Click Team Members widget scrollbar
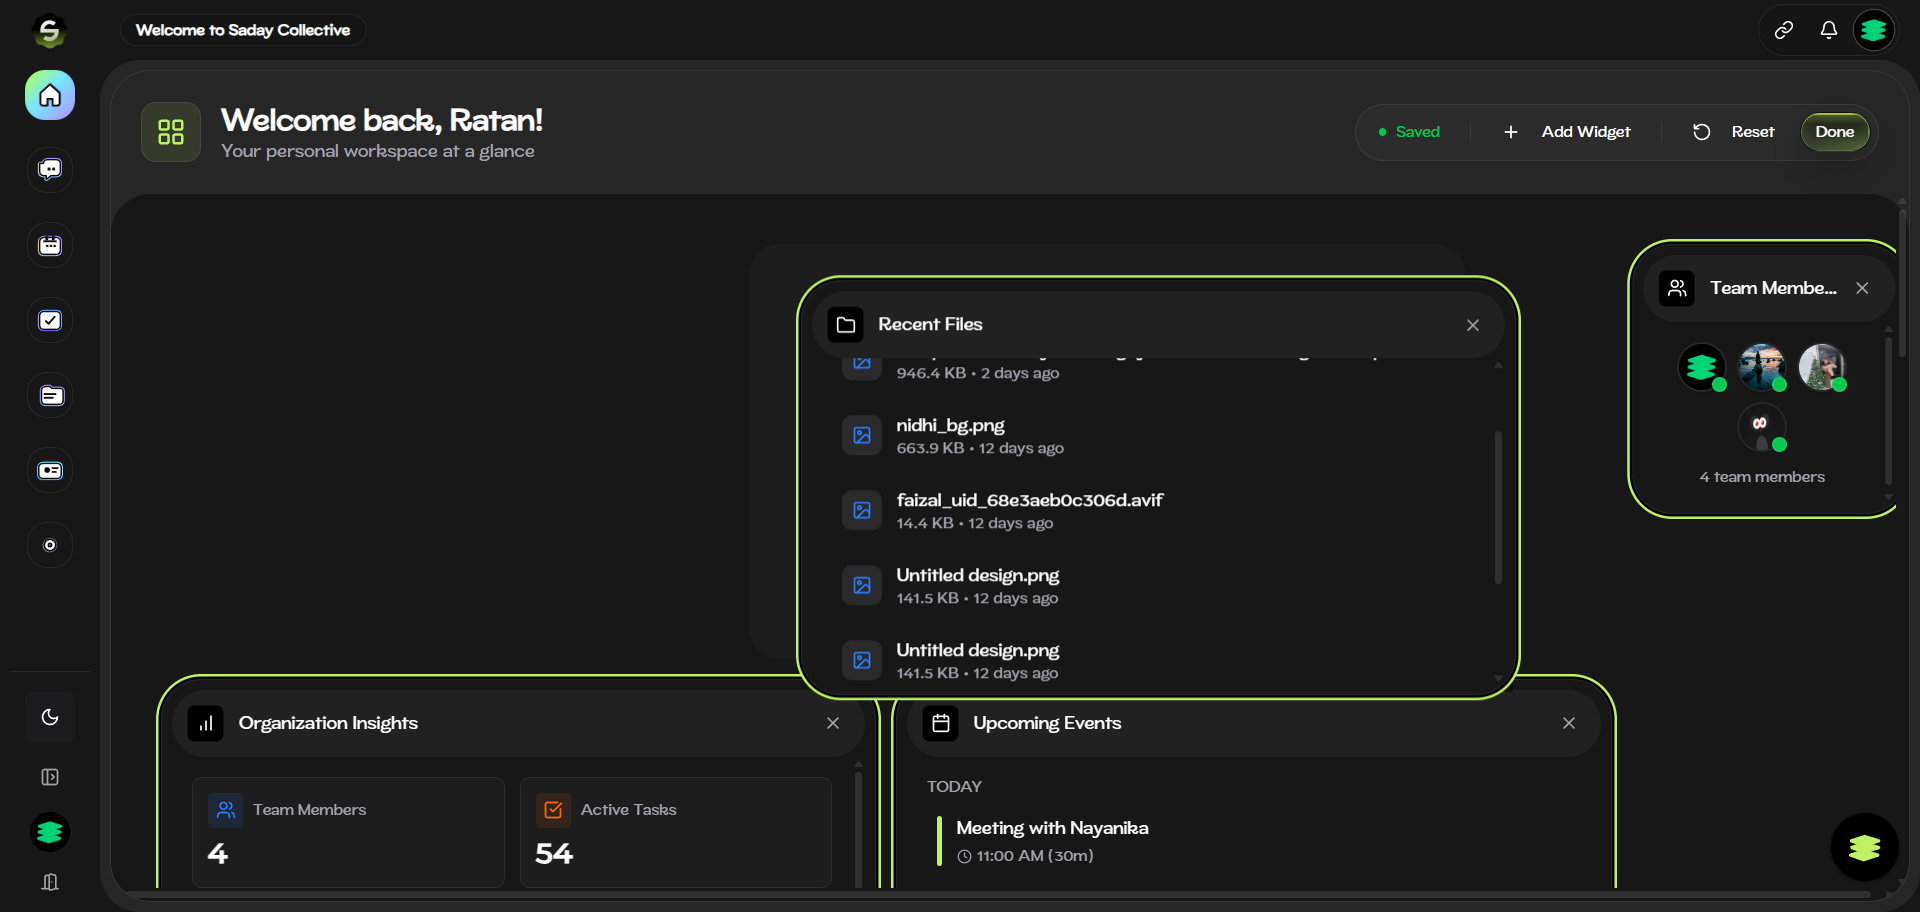Viewport: 1920px width, 912px height. pos(1888,410)
